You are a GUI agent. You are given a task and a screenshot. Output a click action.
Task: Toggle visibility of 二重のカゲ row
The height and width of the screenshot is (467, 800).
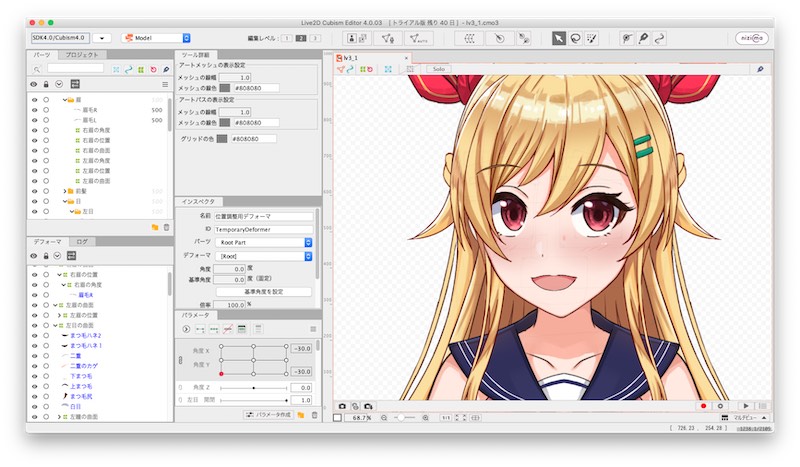[34, 366]
